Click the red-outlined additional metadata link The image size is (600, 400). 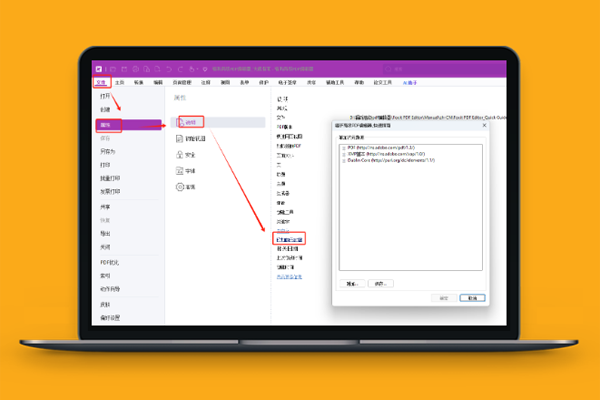pyautogui.click(x=289, y=240)
